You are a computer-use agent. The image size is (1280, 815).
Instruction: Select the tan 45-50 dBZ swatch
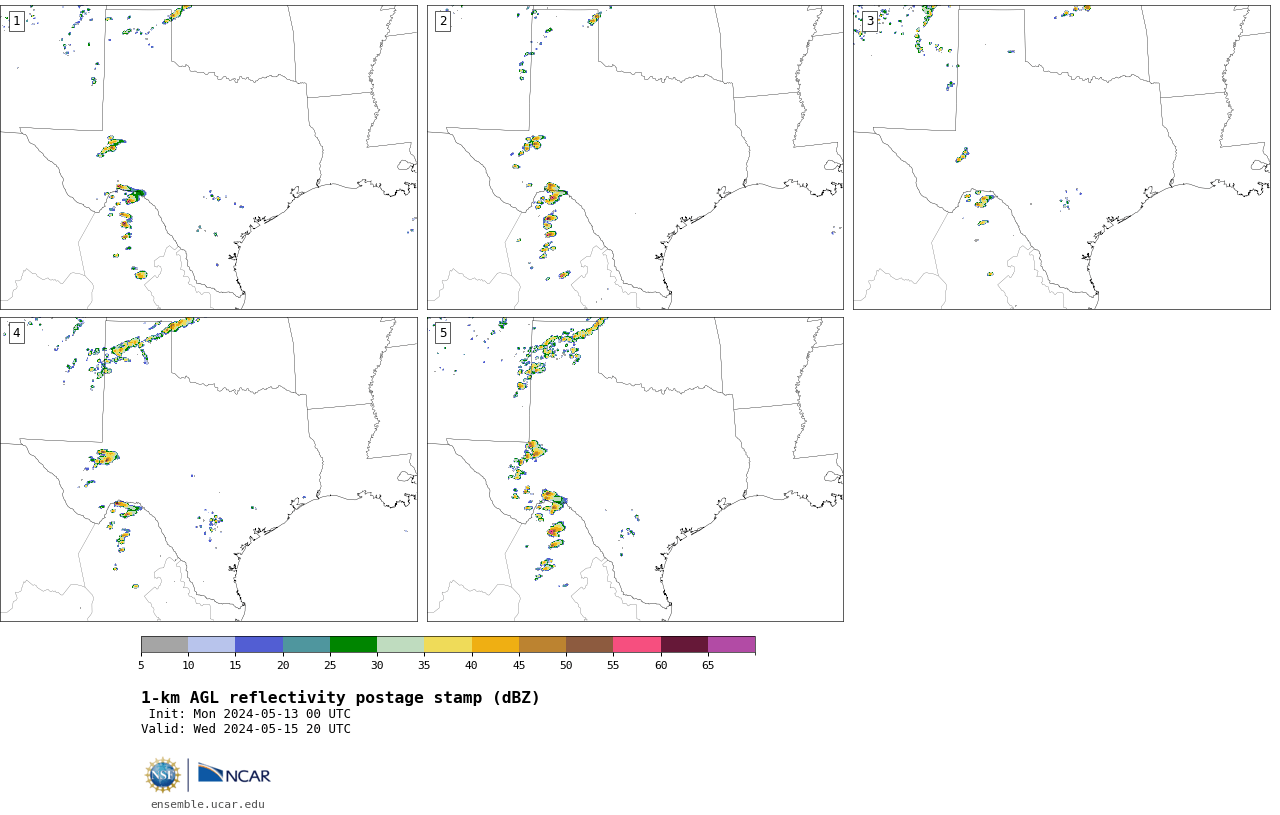(x=542, y=644)
